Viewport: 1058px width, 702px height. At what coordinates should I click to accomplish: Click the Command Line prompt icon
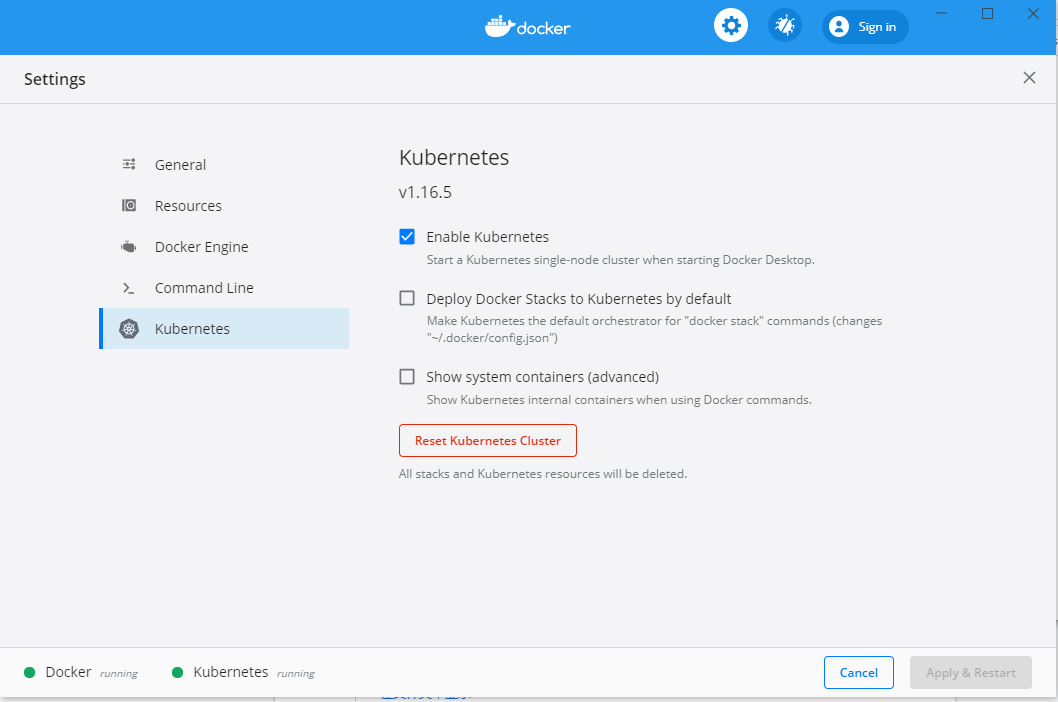pyautogui.click(x=129, y=288)
